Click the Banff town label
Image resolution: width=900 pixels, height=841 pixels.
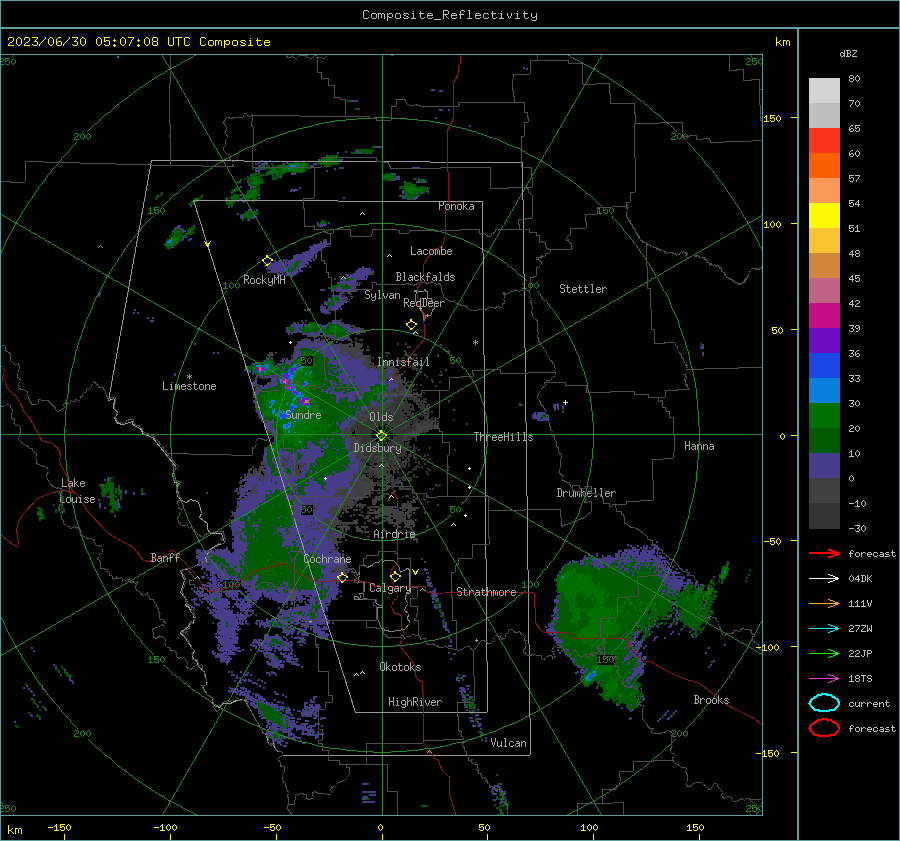(165, 557)
